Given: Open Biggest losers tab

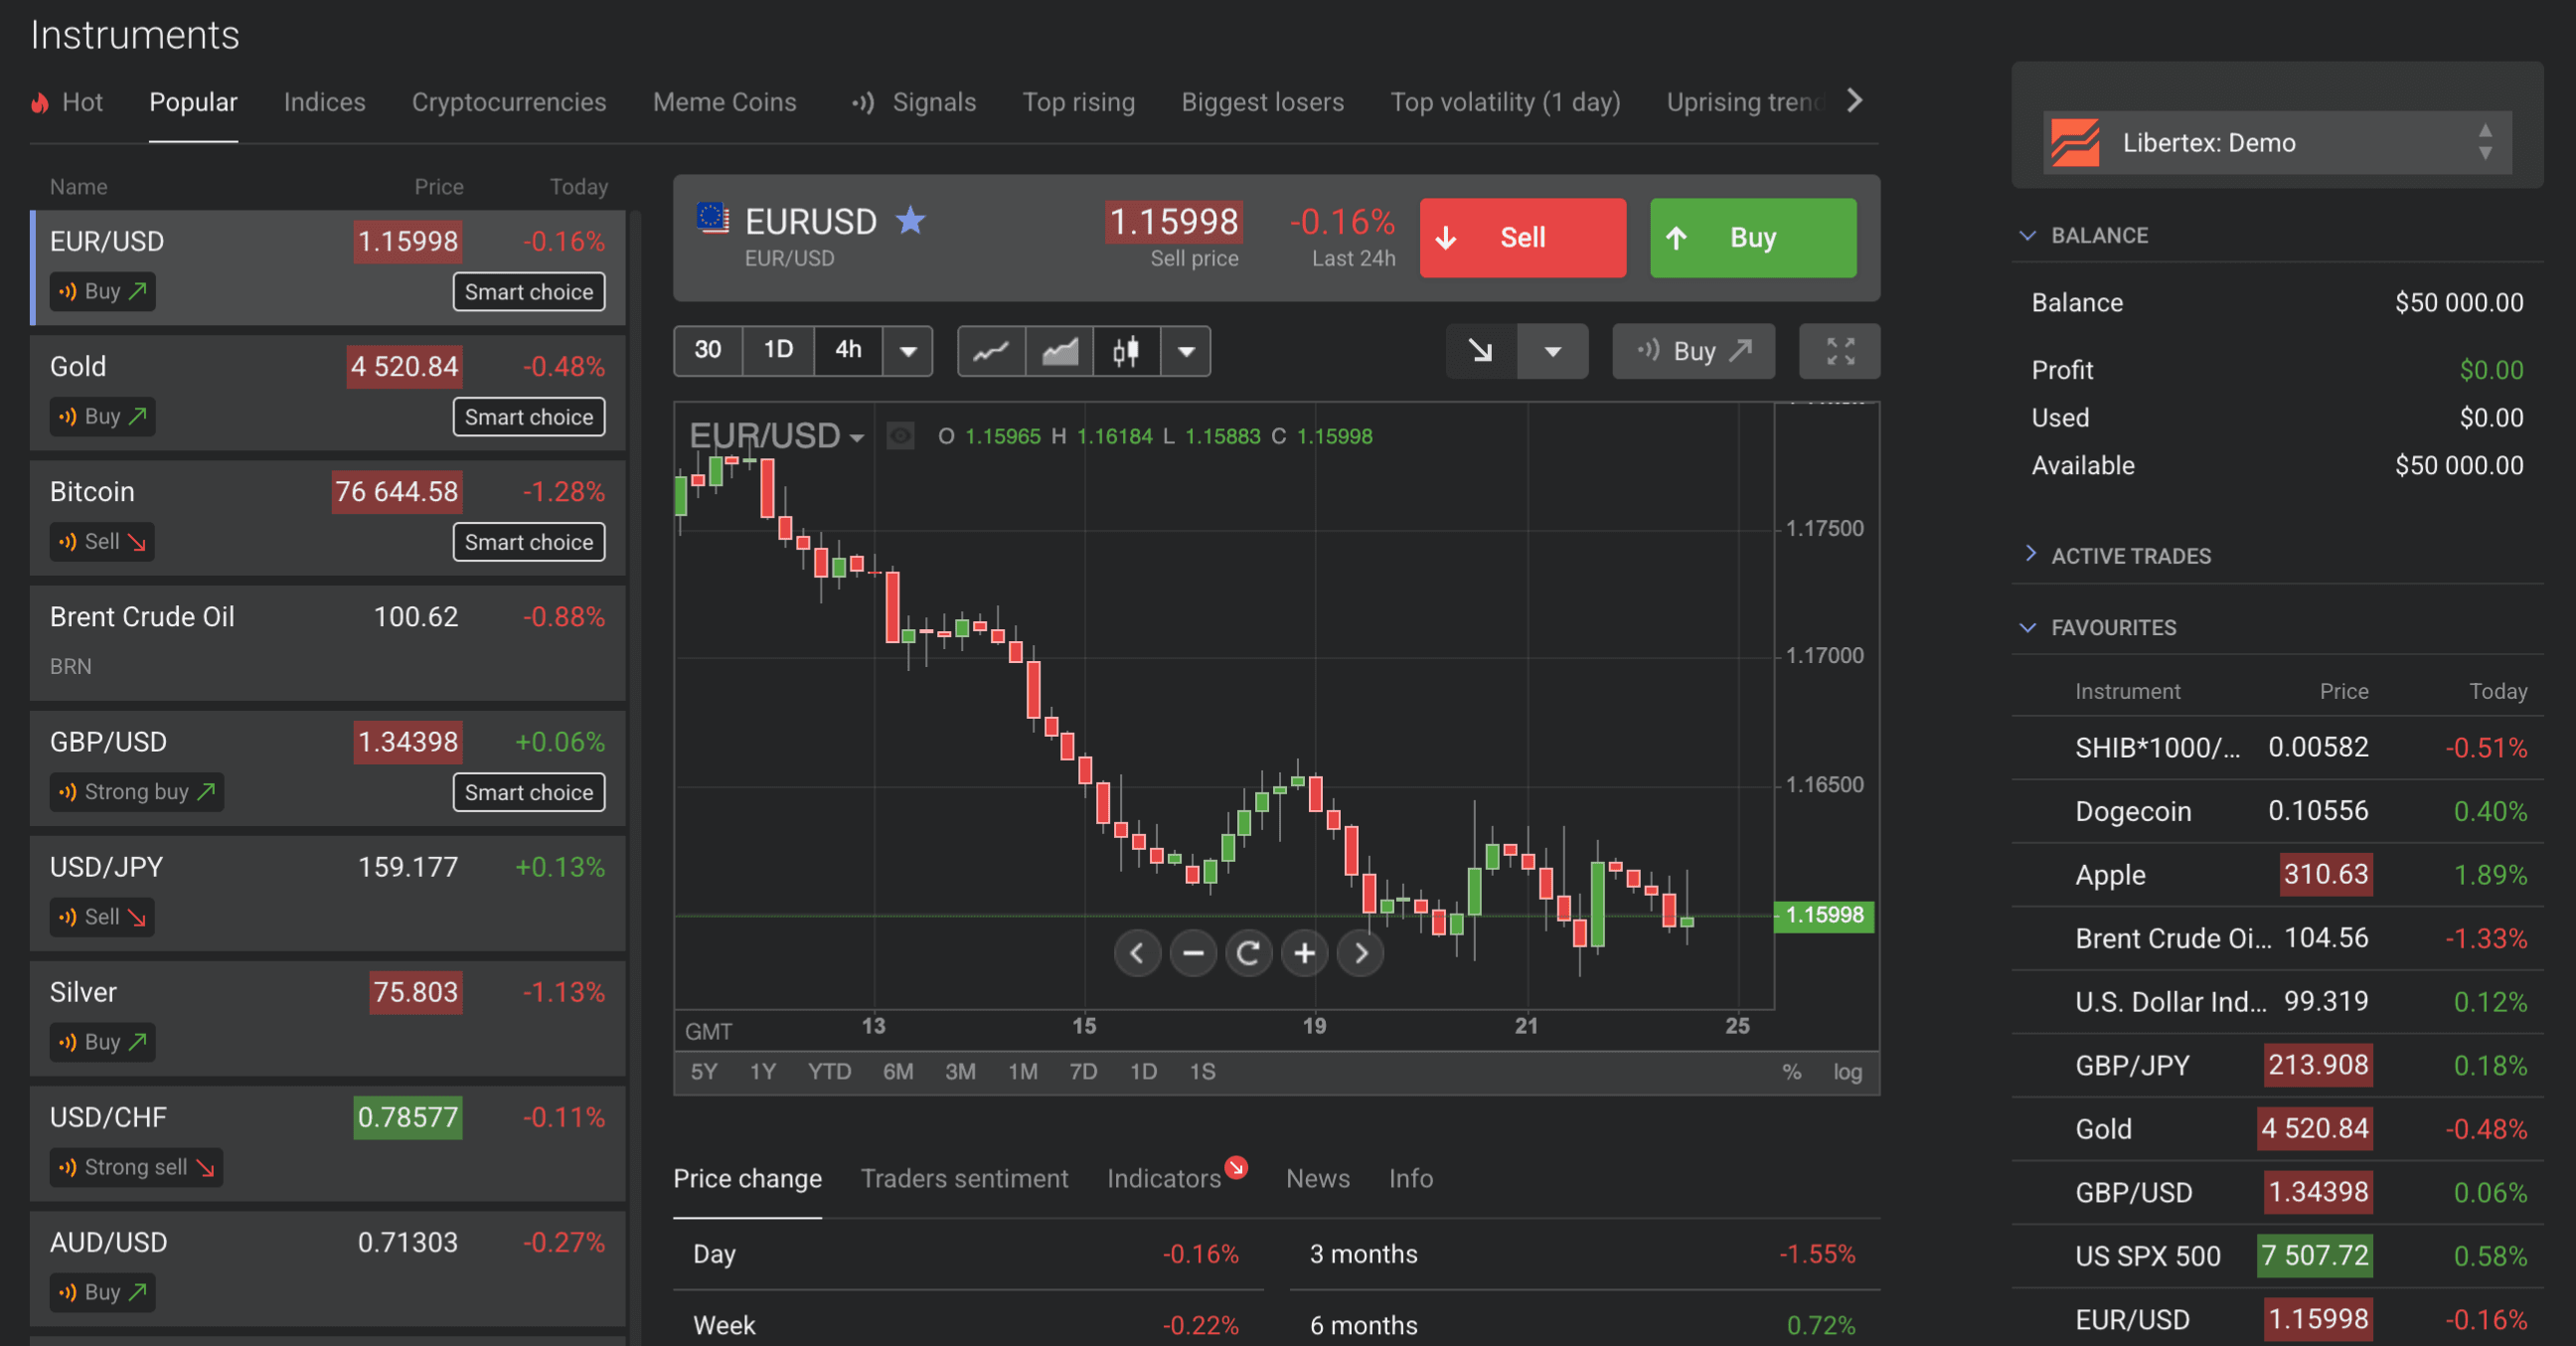Looking at the screenshot, I should coord(1262,102).
